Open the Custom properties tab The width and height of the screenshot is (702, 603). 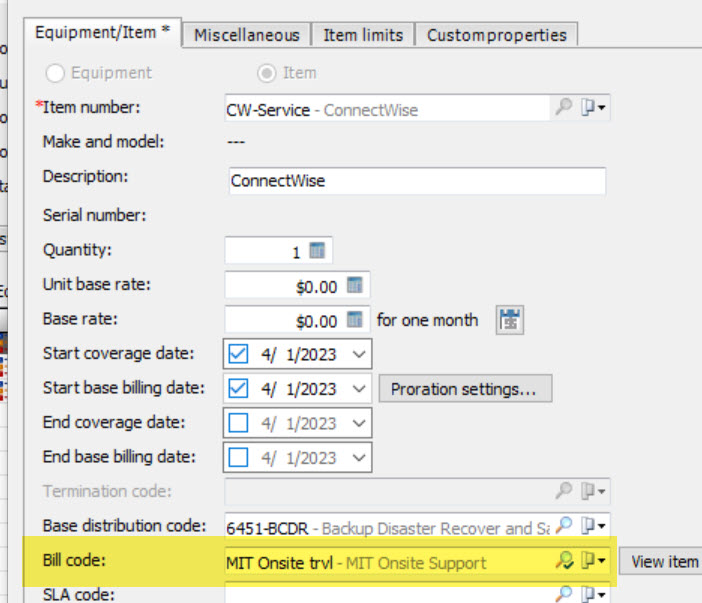pos(497,35)
